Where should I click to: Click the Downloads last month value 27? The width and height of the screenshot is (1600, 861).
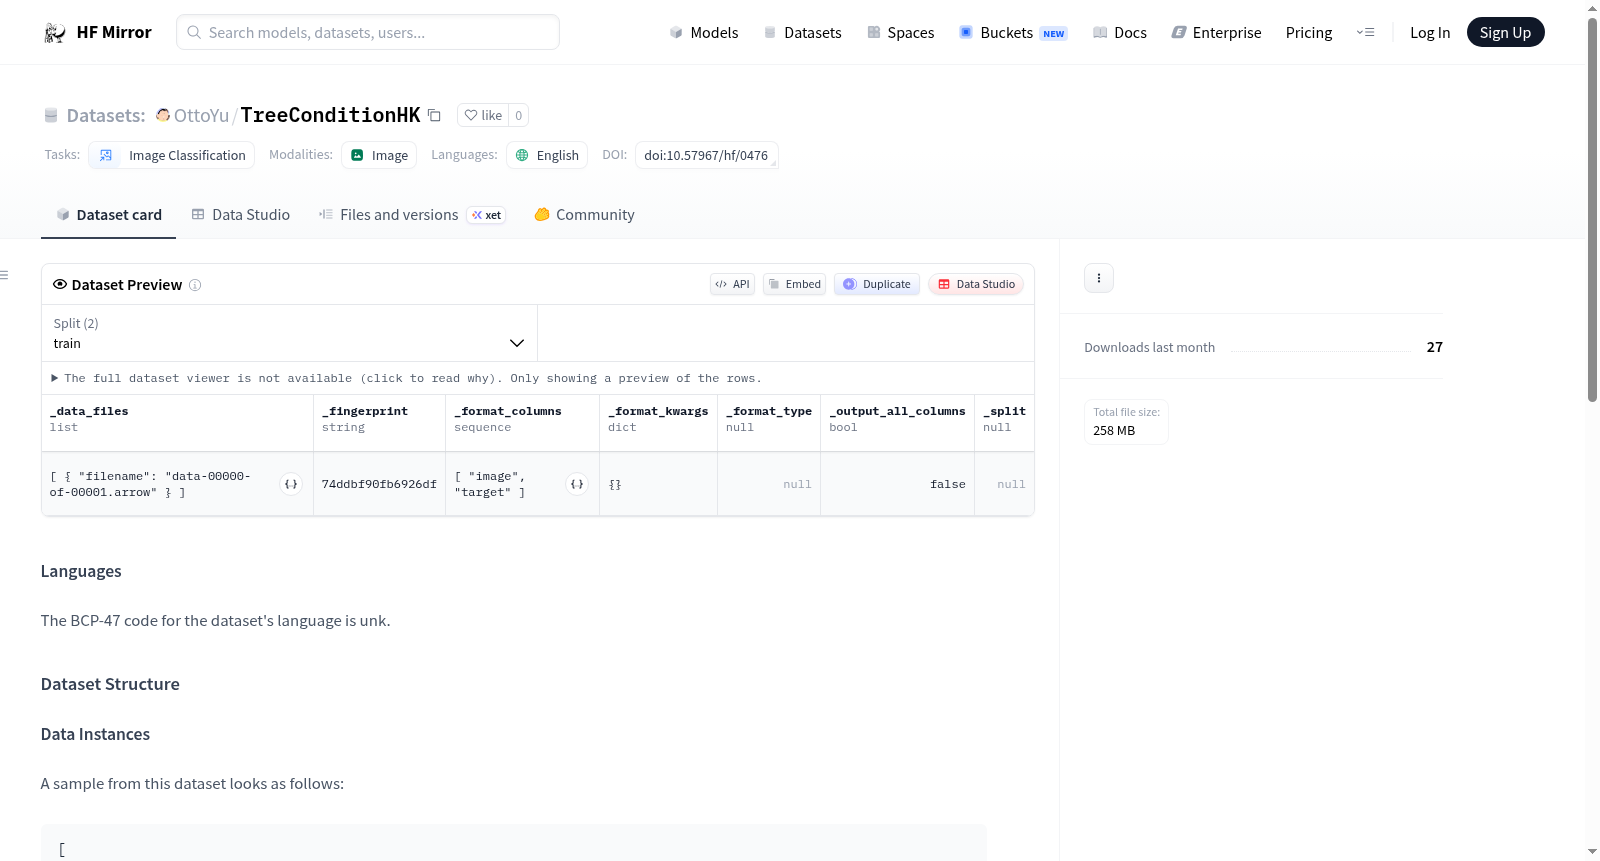click(1435, 347)
